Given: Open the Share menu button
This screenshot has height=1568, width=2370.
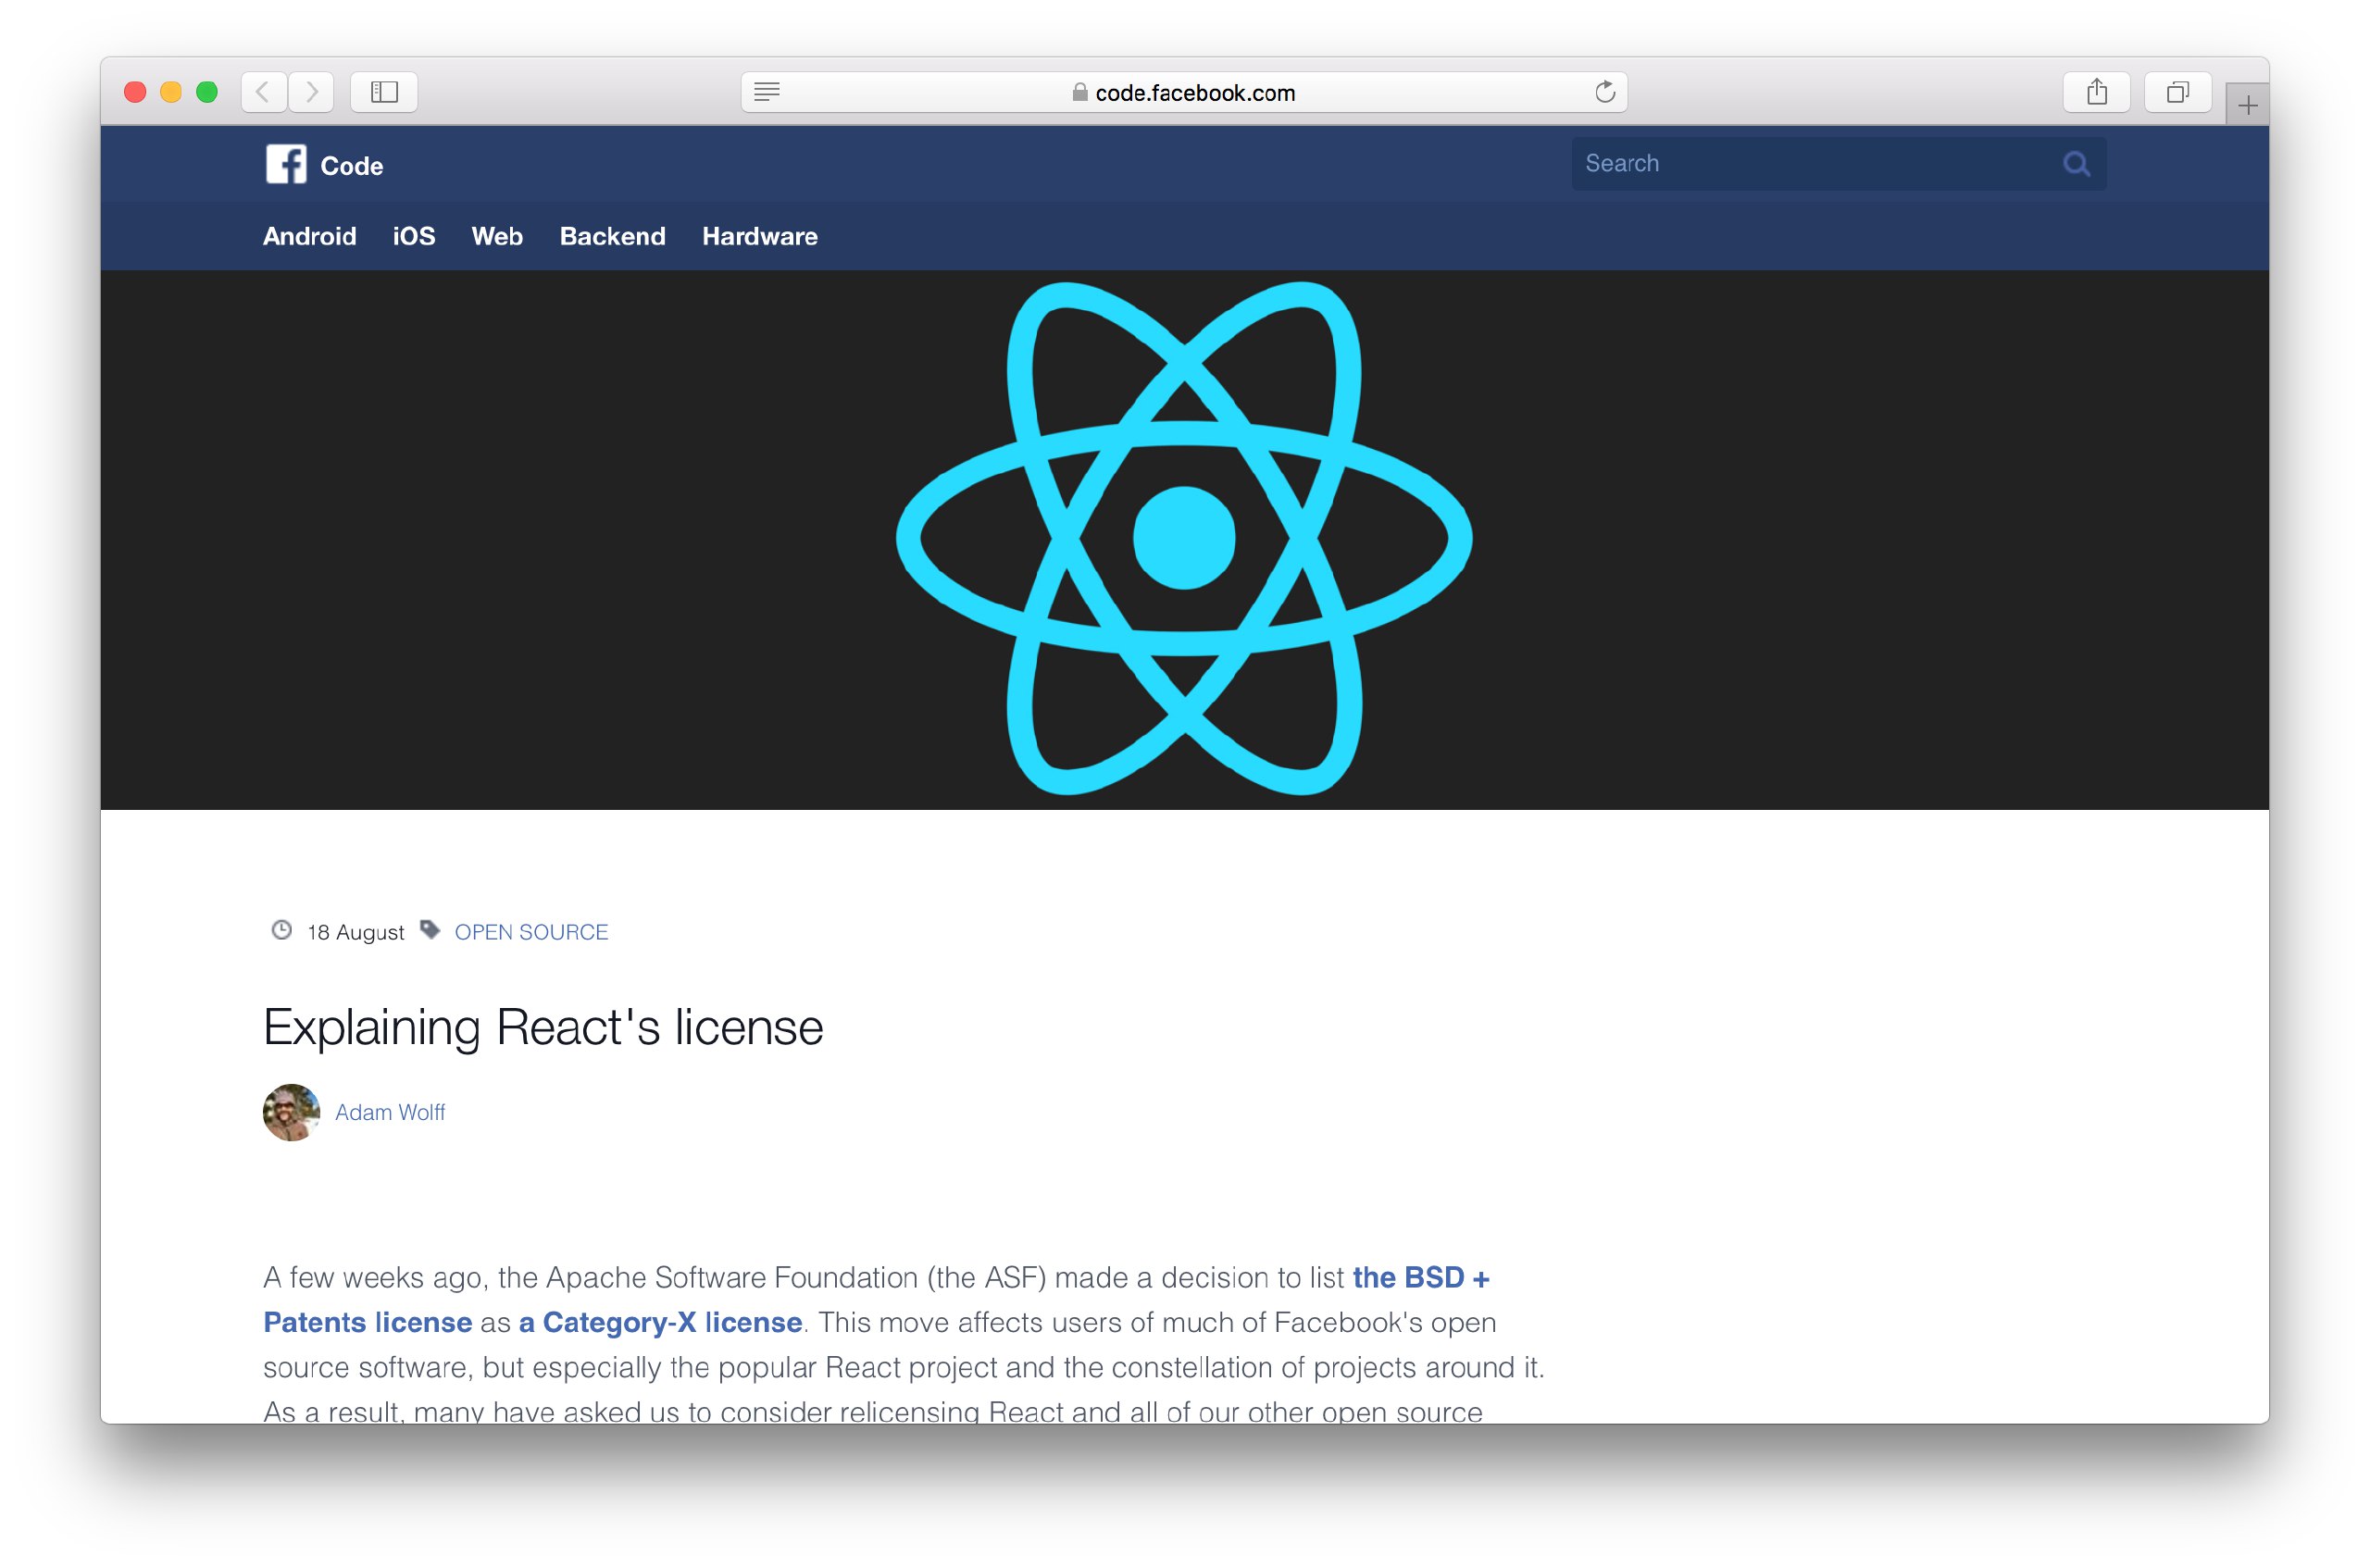Looking at the screenshot, I should (x=2097, y=92).
